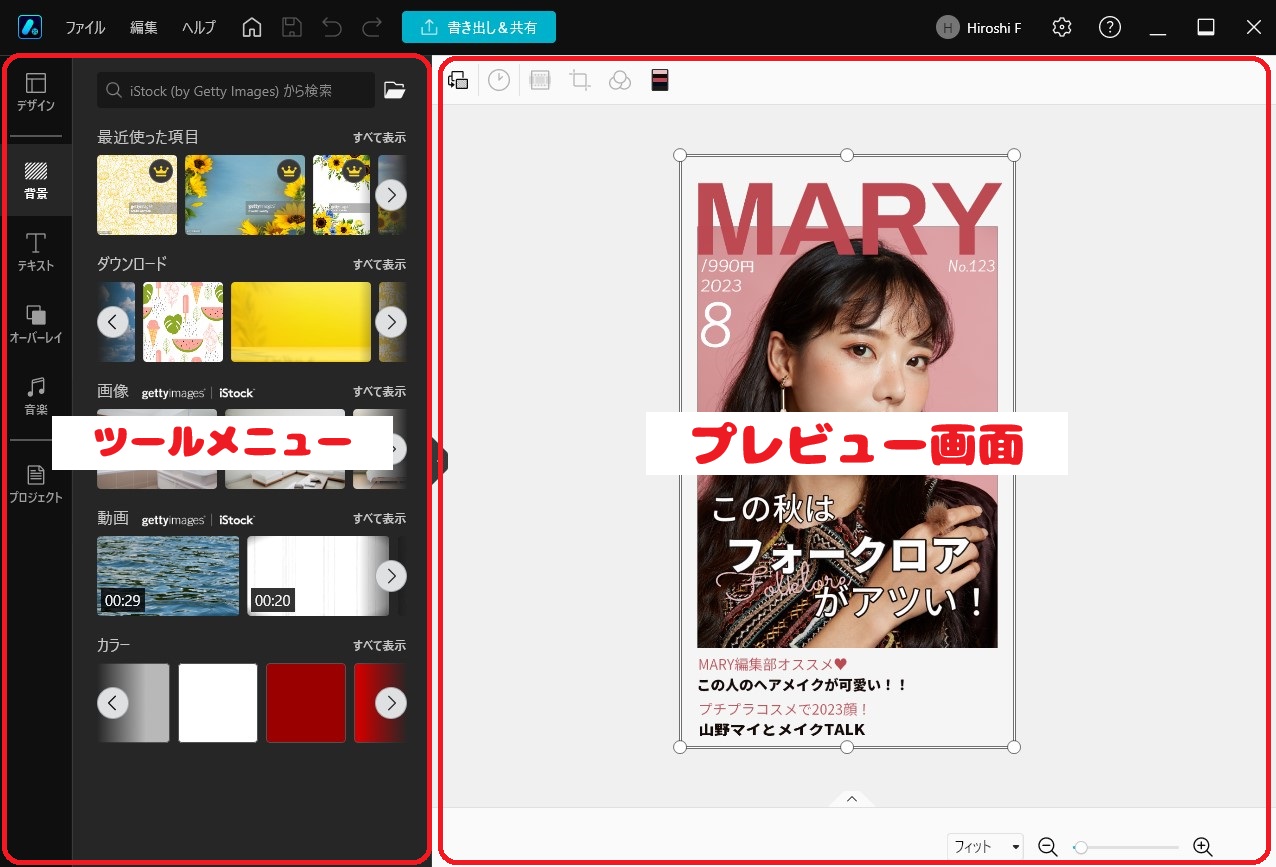
Task: Open the フィット zoom dropdown
Action: tap(986, 847)
